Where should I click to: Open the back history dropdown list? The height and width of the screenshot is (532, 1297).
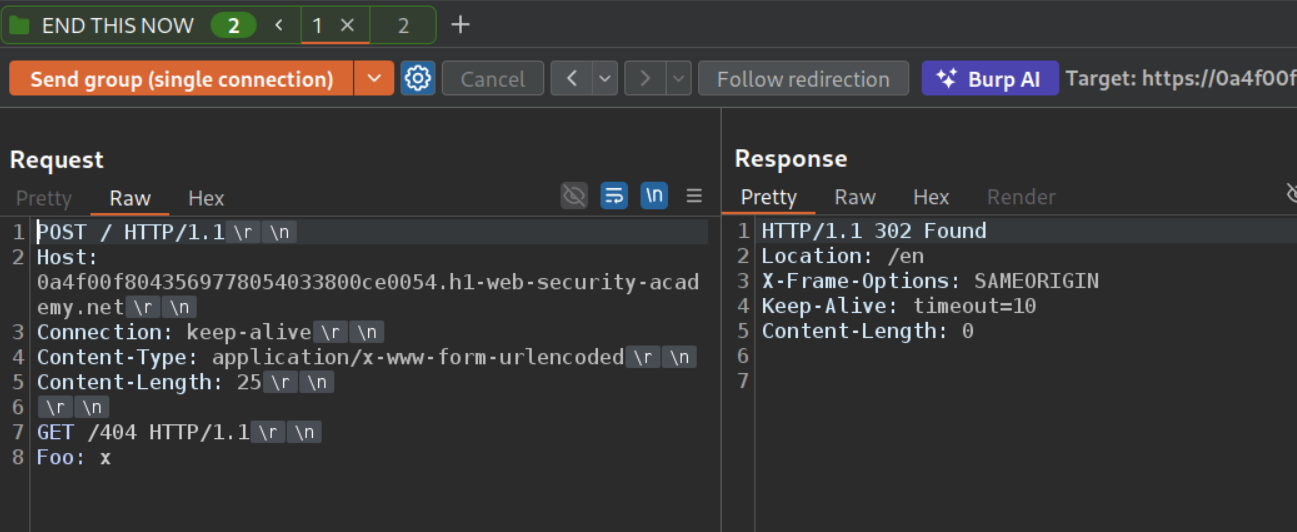pyautogui.click(x=605, y=78)
